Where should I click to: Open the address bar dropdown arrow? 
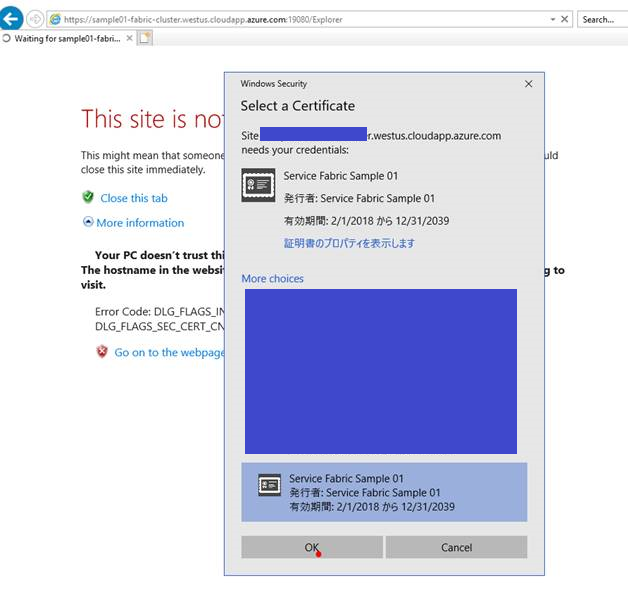tap(553, 19)
